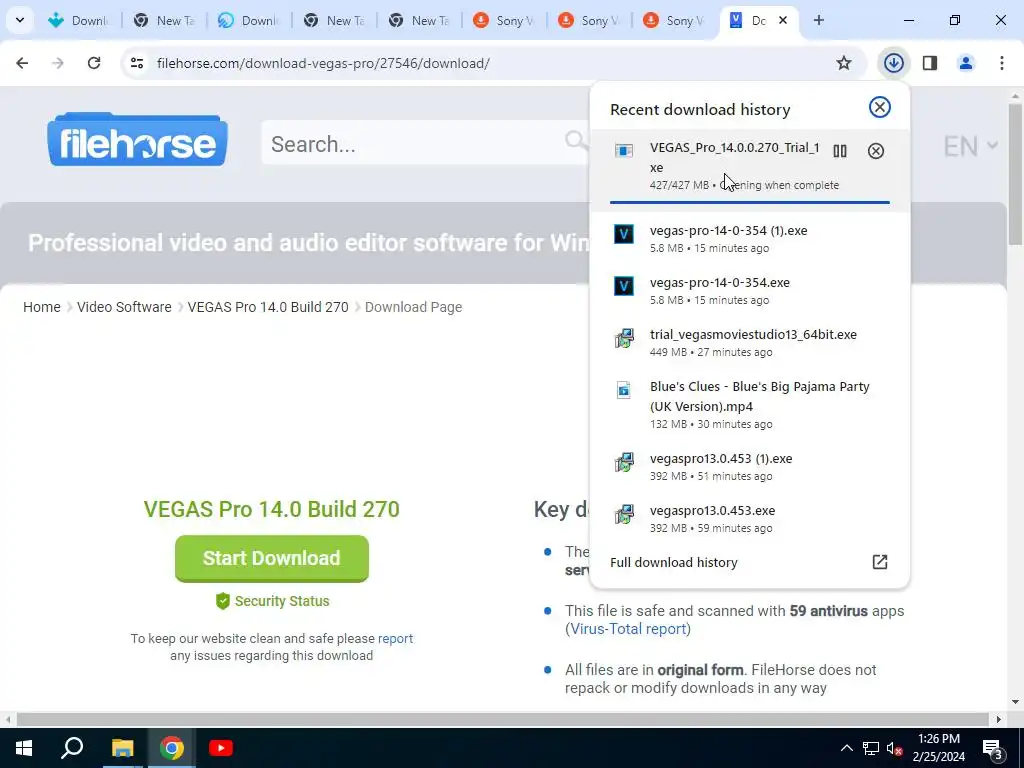Viewport: 1024px width, 768px height.
Task: Click file icon of VEGAS_Pro_14.0.0.270_Trial download
Action: pyautogui.click(x=624, y=151)
